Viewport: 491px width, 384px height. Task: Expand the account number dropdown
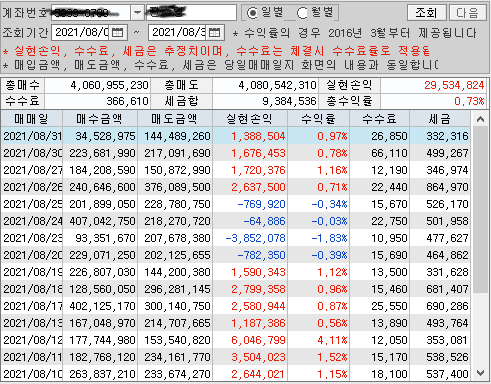click(x=137, y=13)
